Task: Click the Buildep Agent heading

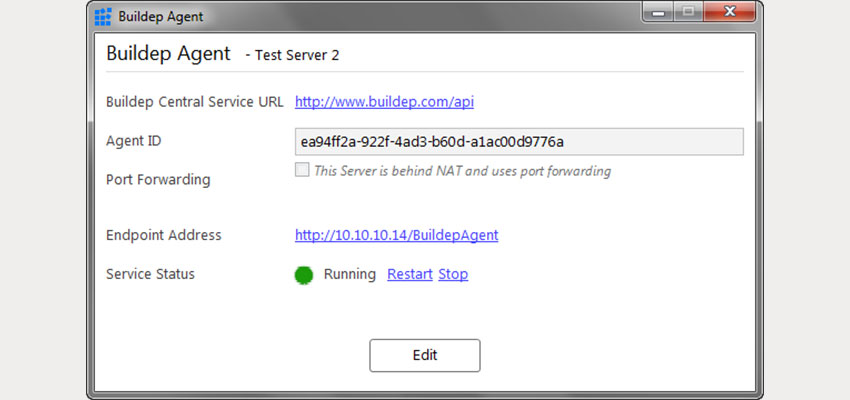Action: click(169, 54)
